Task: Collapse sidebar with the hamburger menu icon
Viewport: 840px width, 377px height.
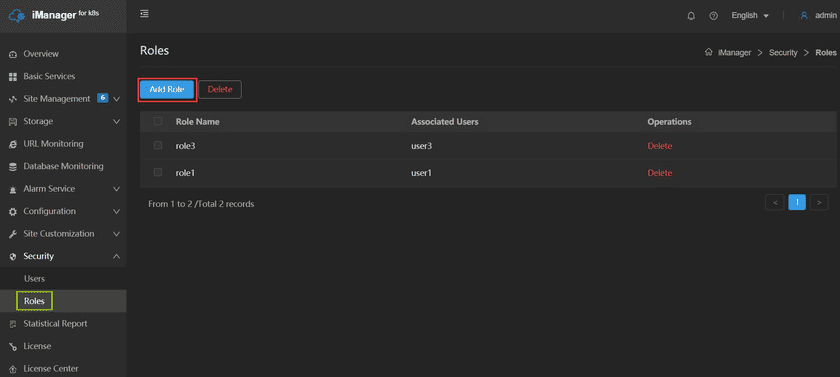Action: click(x=144, y=14)
